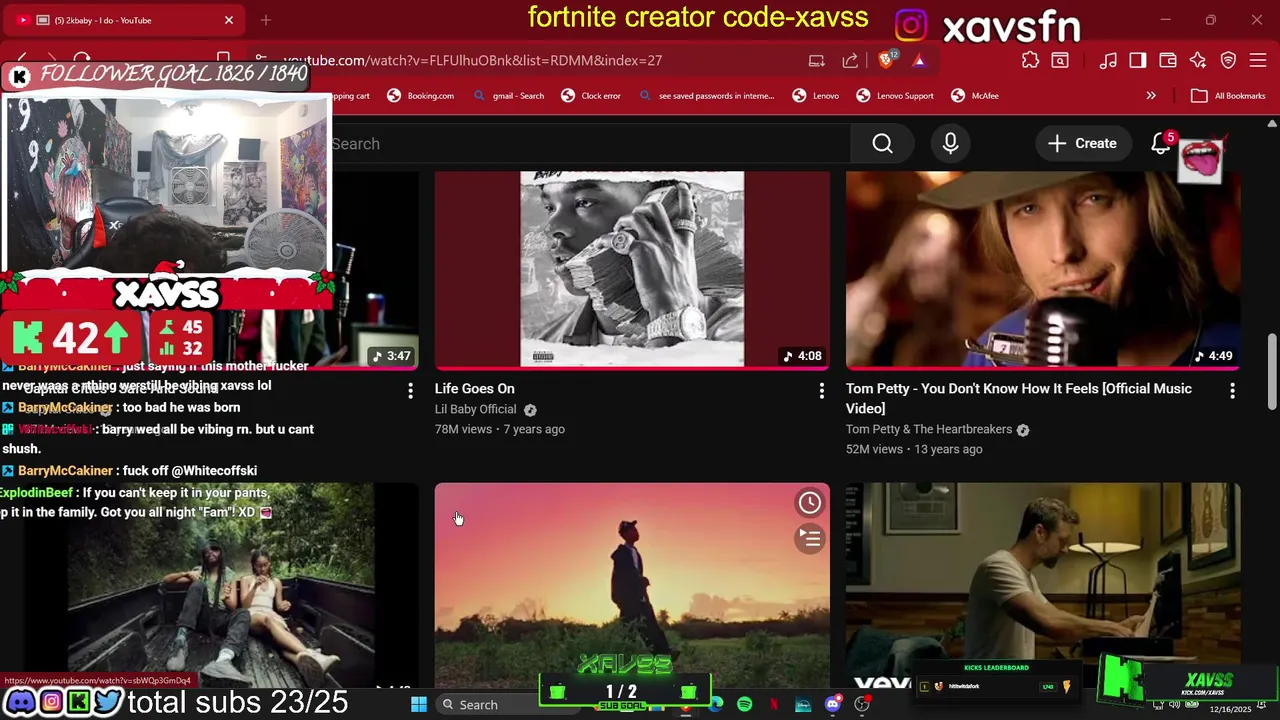1280x720 pixels.
Task: Open the Leo AI sparkle icon
Action: coord(1198,60)
